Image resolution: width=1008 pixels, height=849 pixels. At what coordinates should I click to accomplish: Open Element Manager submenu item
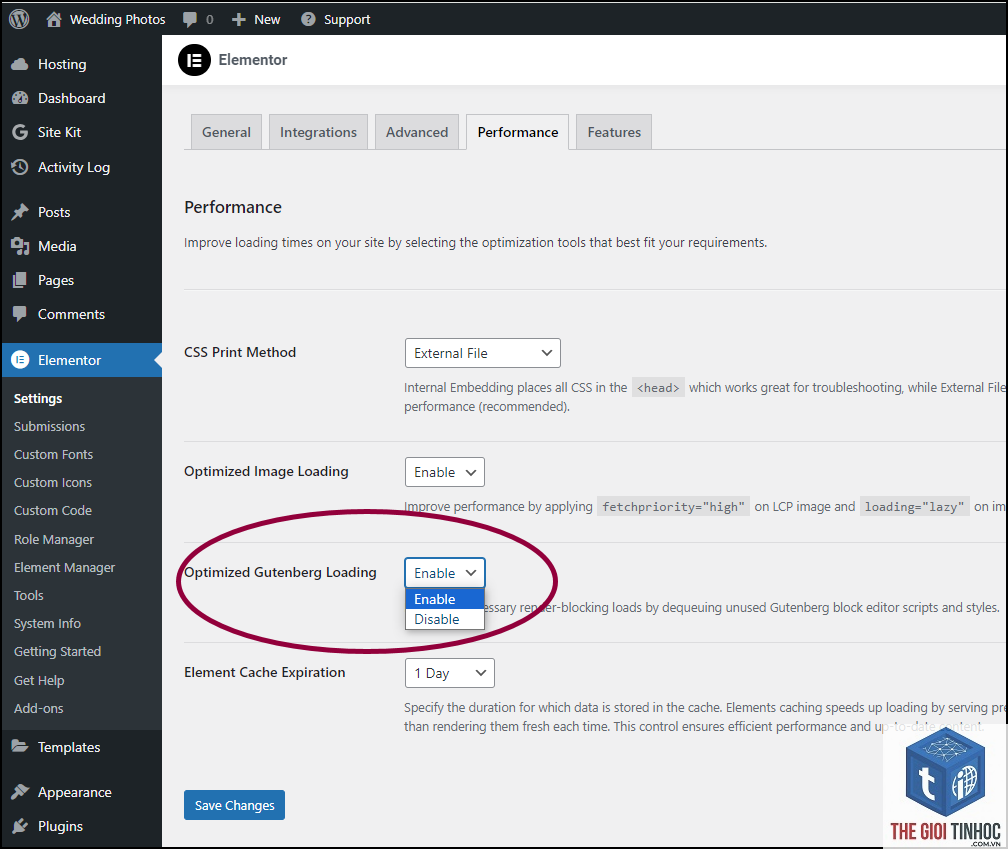click(64, 567)
